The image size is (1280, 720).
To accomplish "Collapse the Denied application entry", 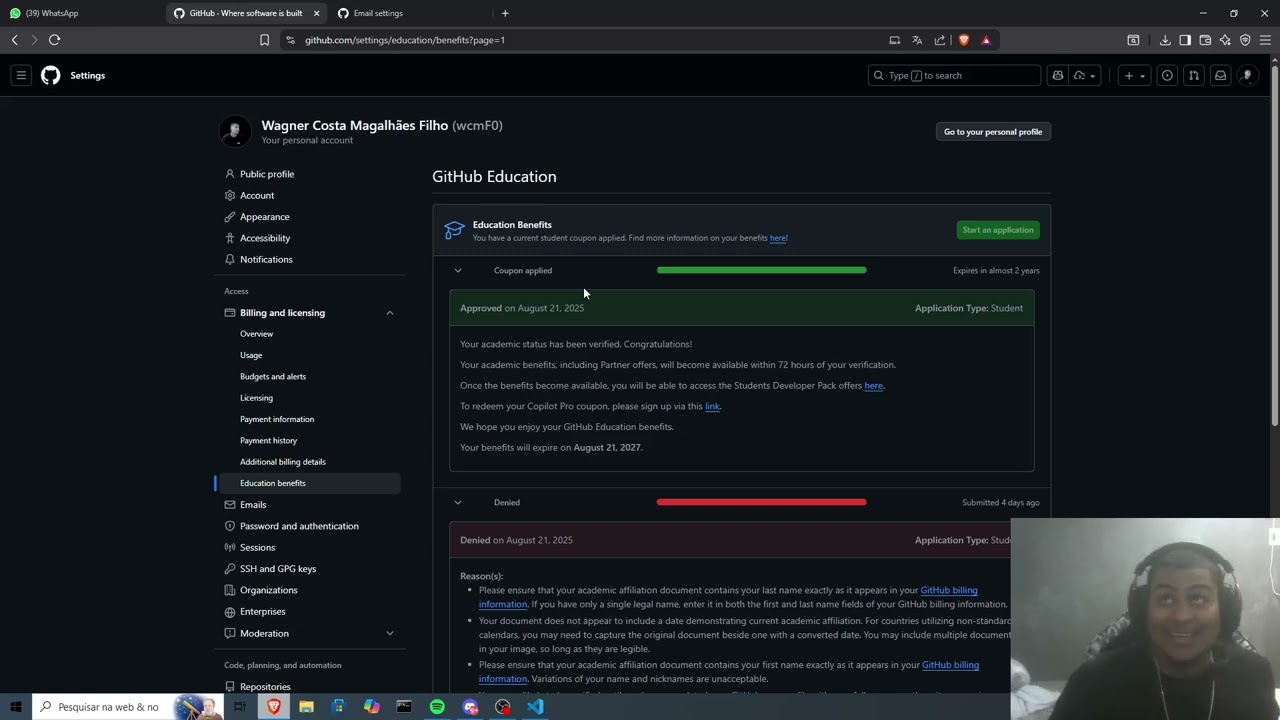I will click(458, 503).
